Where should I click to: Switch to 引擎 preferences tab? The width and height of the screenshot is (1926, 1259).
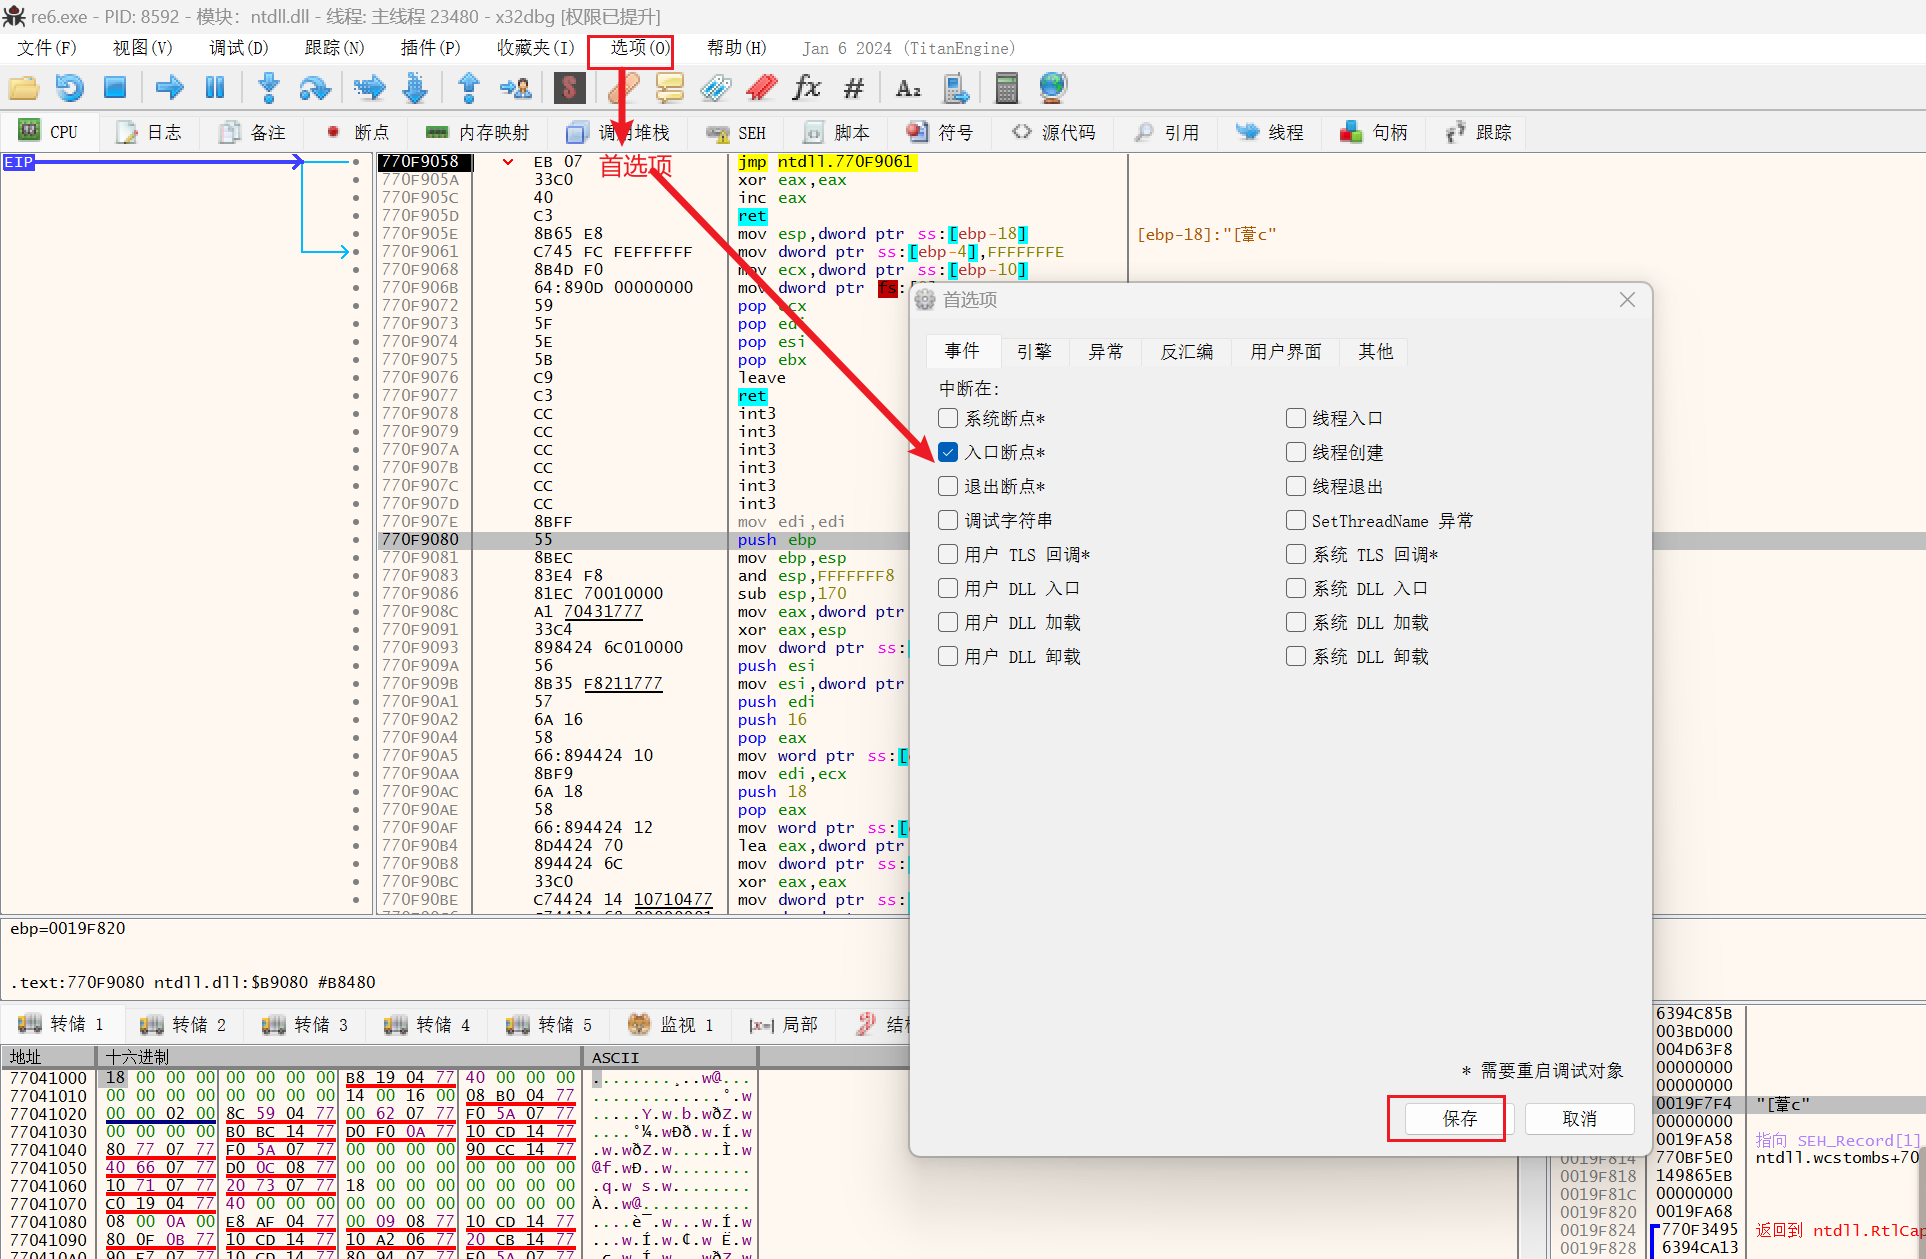tap(1034, 351)
